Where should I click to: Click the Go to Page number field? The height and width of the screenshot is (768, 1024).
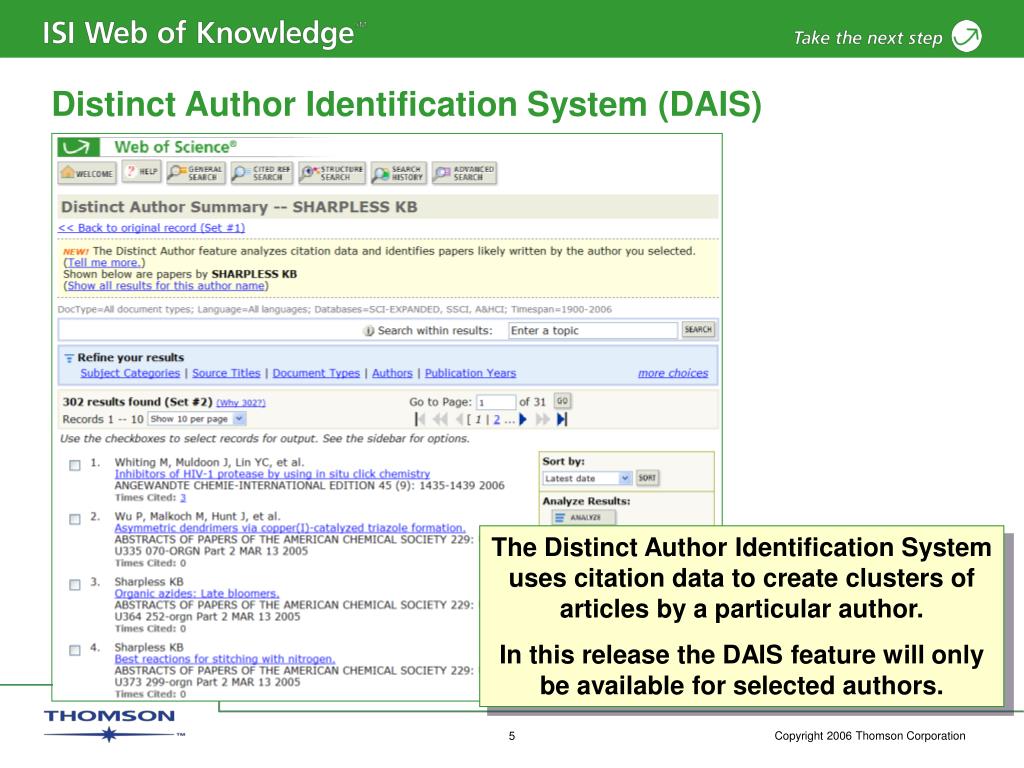(x=496, y=402)
